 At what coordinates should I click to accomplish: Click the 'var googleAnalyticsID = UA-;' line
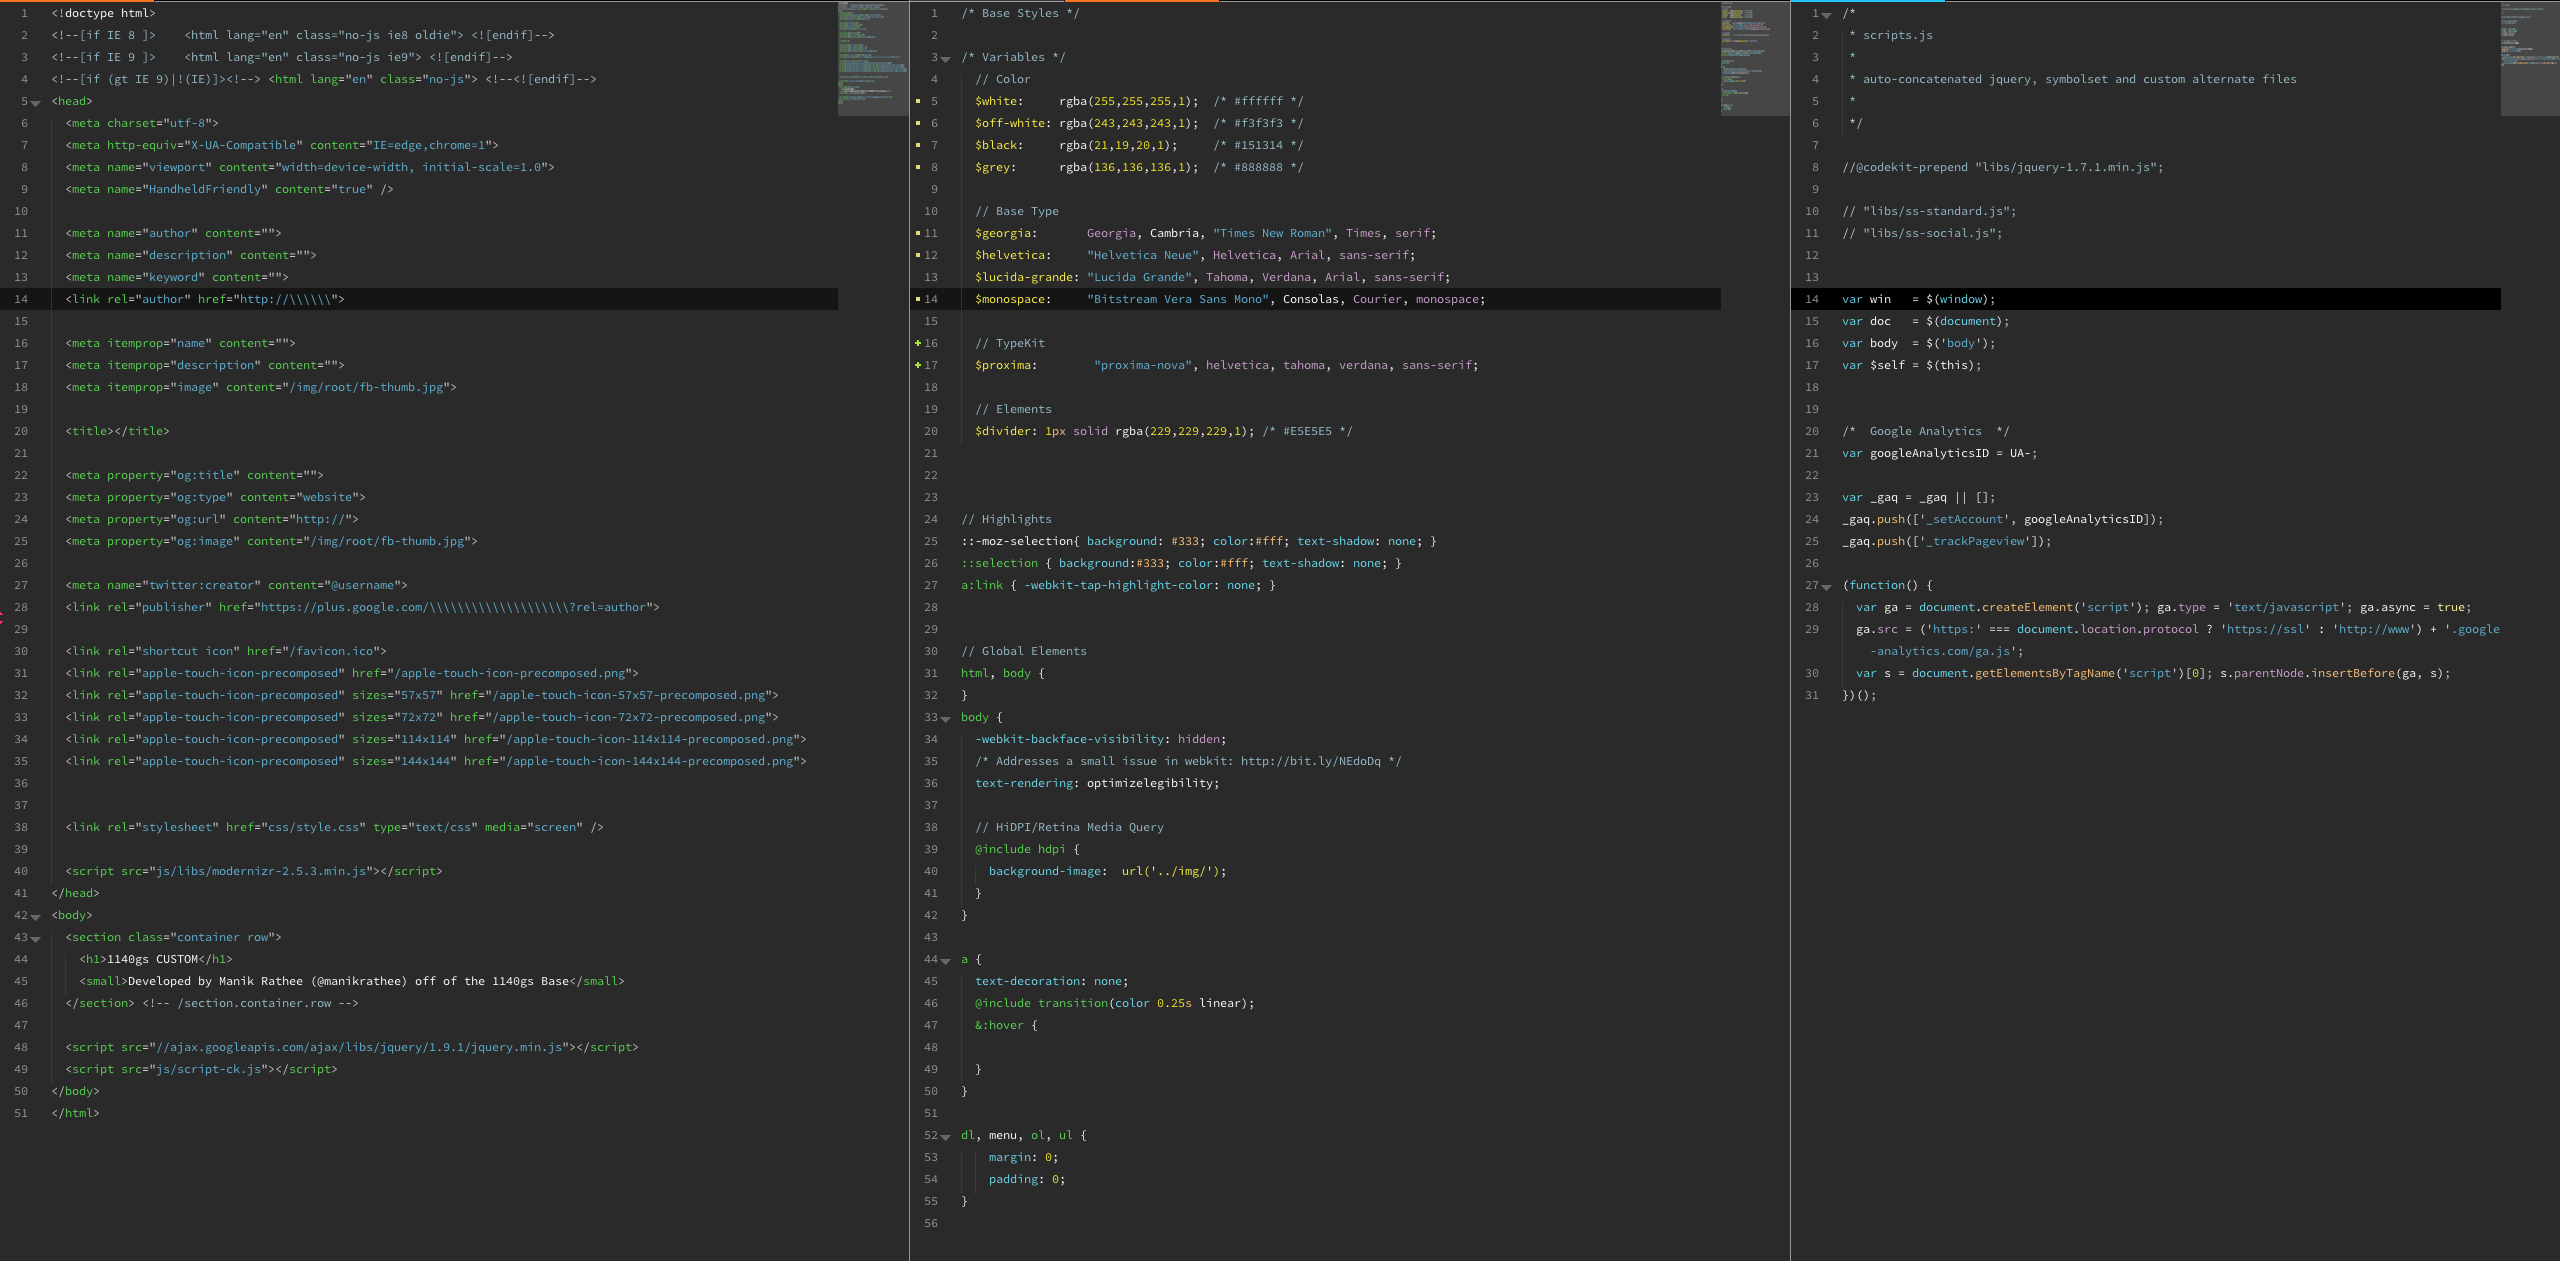point(1940,453)
